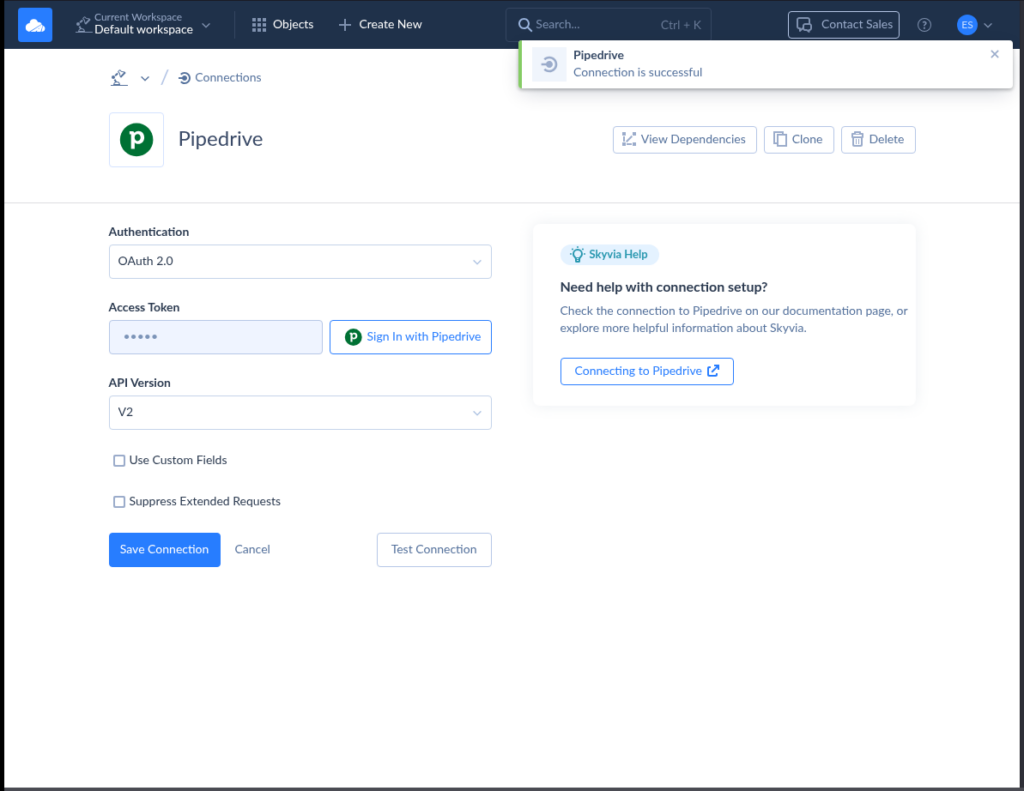Image resolution: width=1024 pixels, height=791 pixels.
Task: Expand the user account chevron
Action: [x=988, y=25]
